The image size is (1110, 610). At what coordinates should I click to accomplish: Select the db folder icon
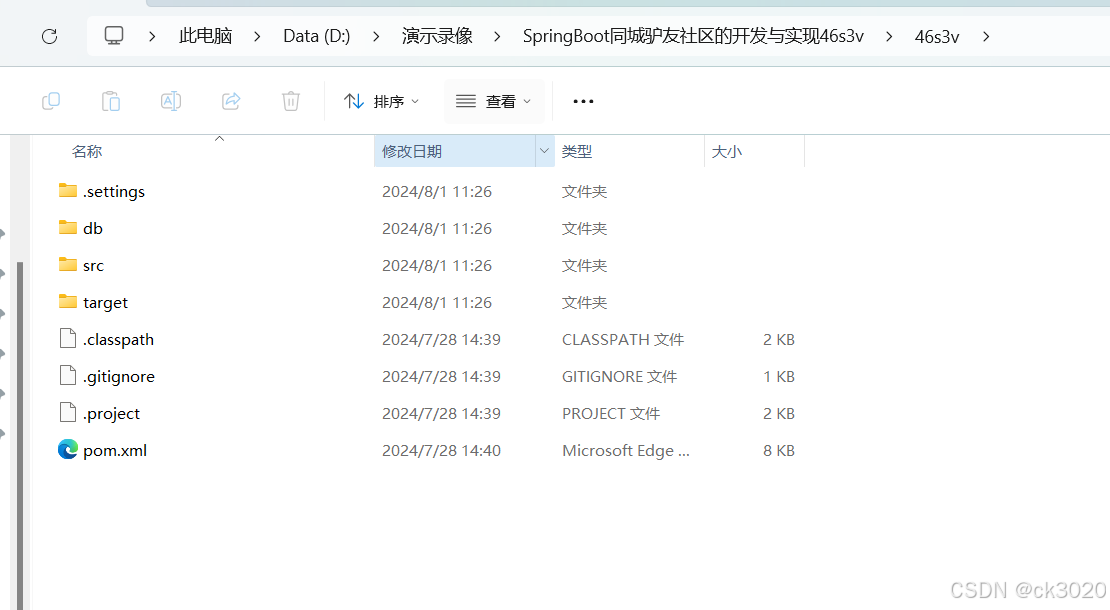[68, 227]
